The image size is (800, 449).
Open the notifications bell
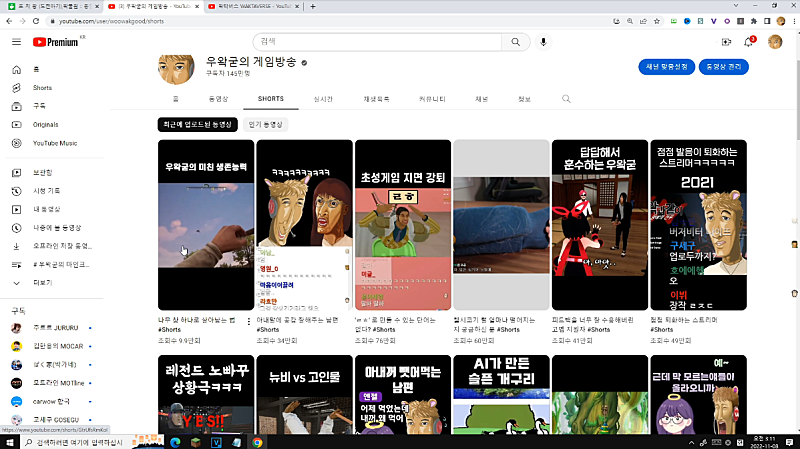pos(748,42)
